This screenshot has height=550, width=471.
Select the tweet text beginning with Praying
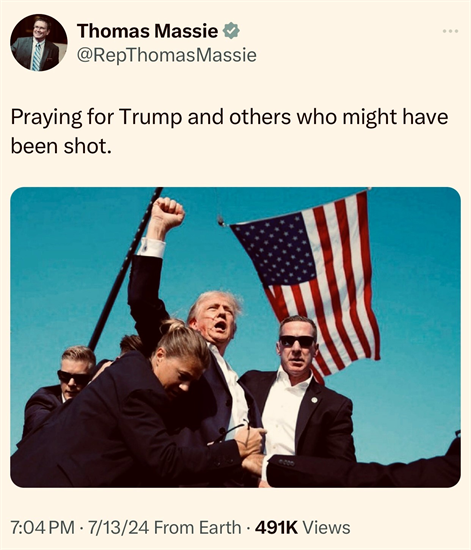(229, 131)
